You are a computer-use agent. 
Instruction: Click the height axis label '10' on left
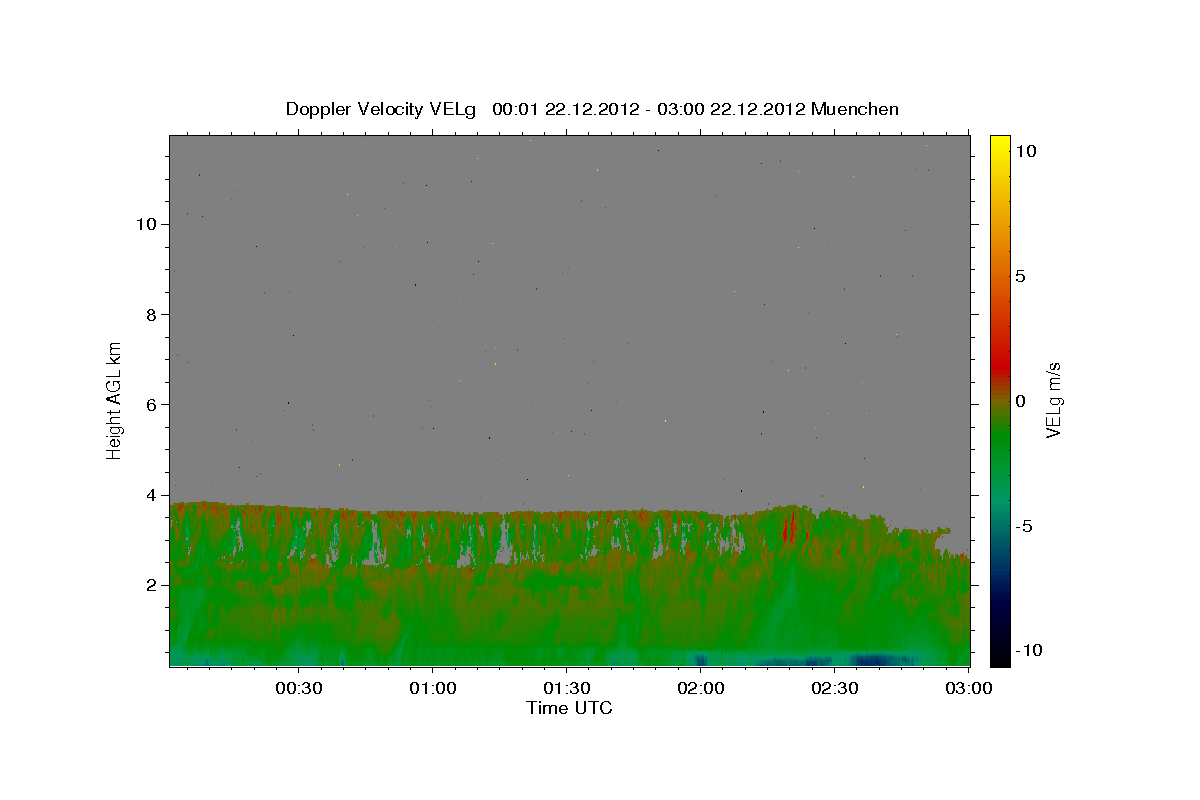click(x=149, y=224)
